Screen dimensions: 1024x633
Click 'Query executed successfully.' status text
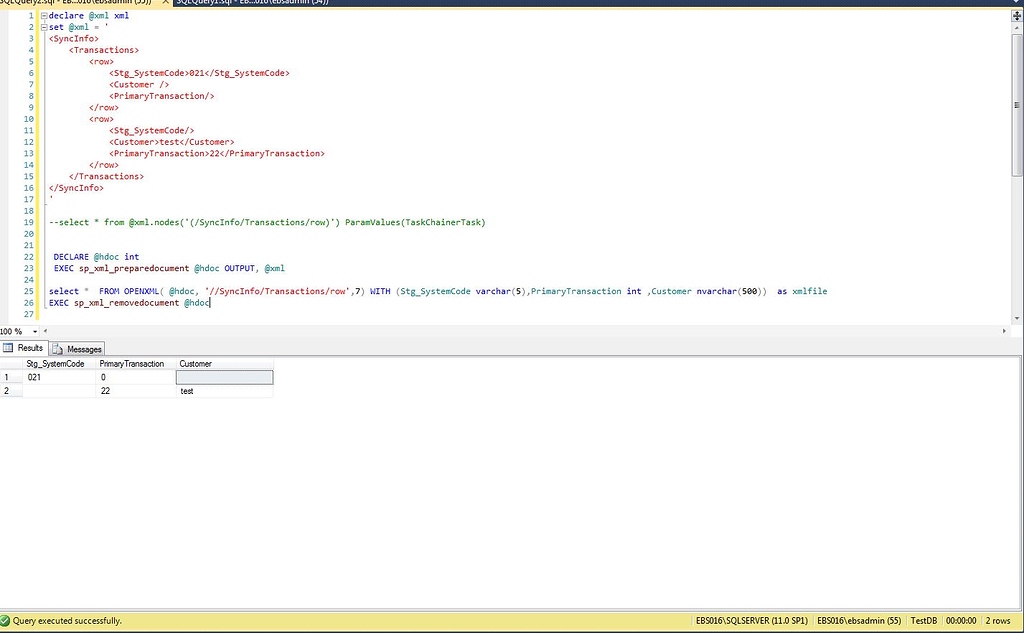(x=67, y=621)
